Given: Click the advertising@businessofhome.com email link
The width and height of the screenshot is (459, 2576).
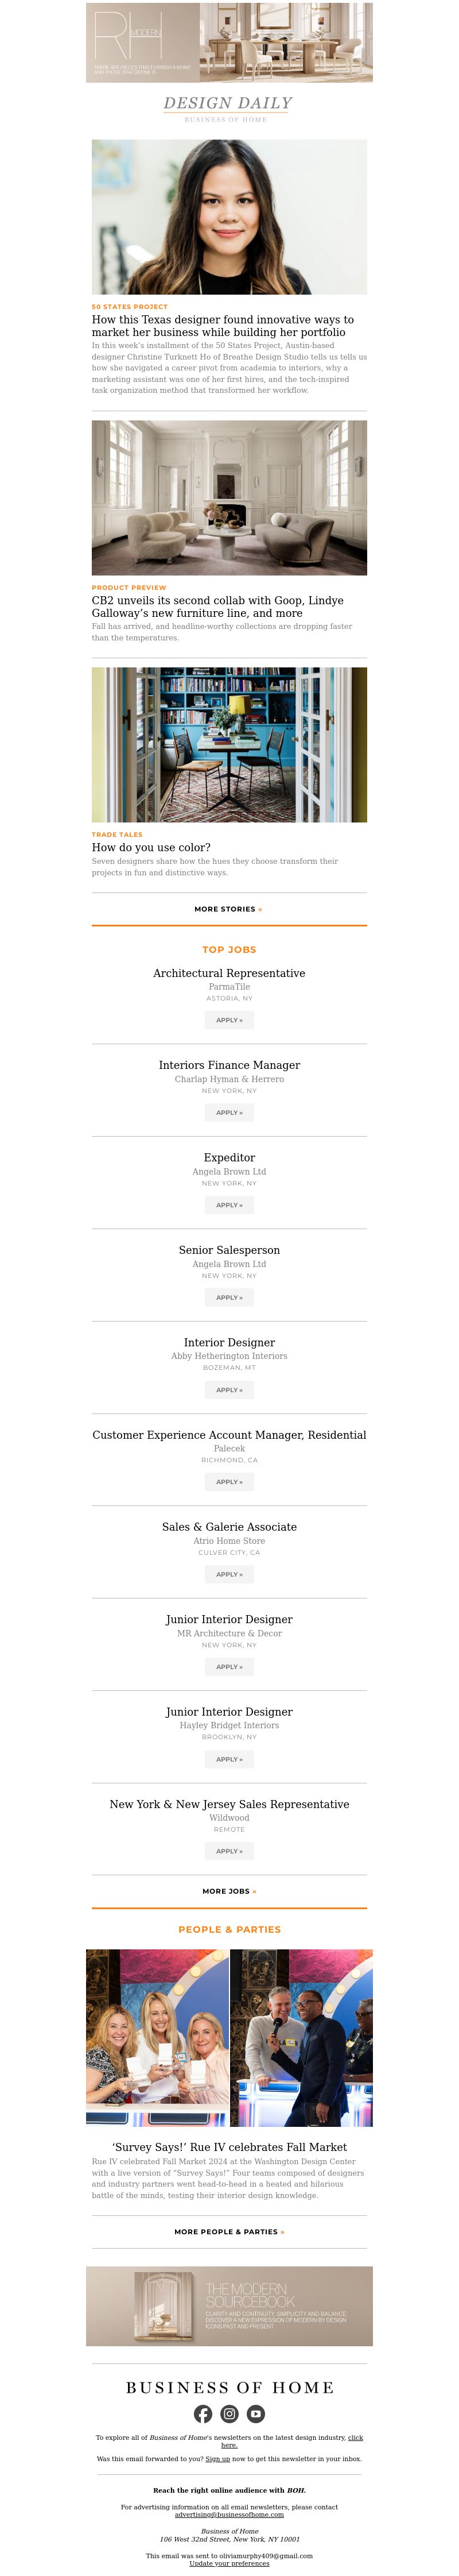Looking at the screenshot, I should tap(229, 2514).
